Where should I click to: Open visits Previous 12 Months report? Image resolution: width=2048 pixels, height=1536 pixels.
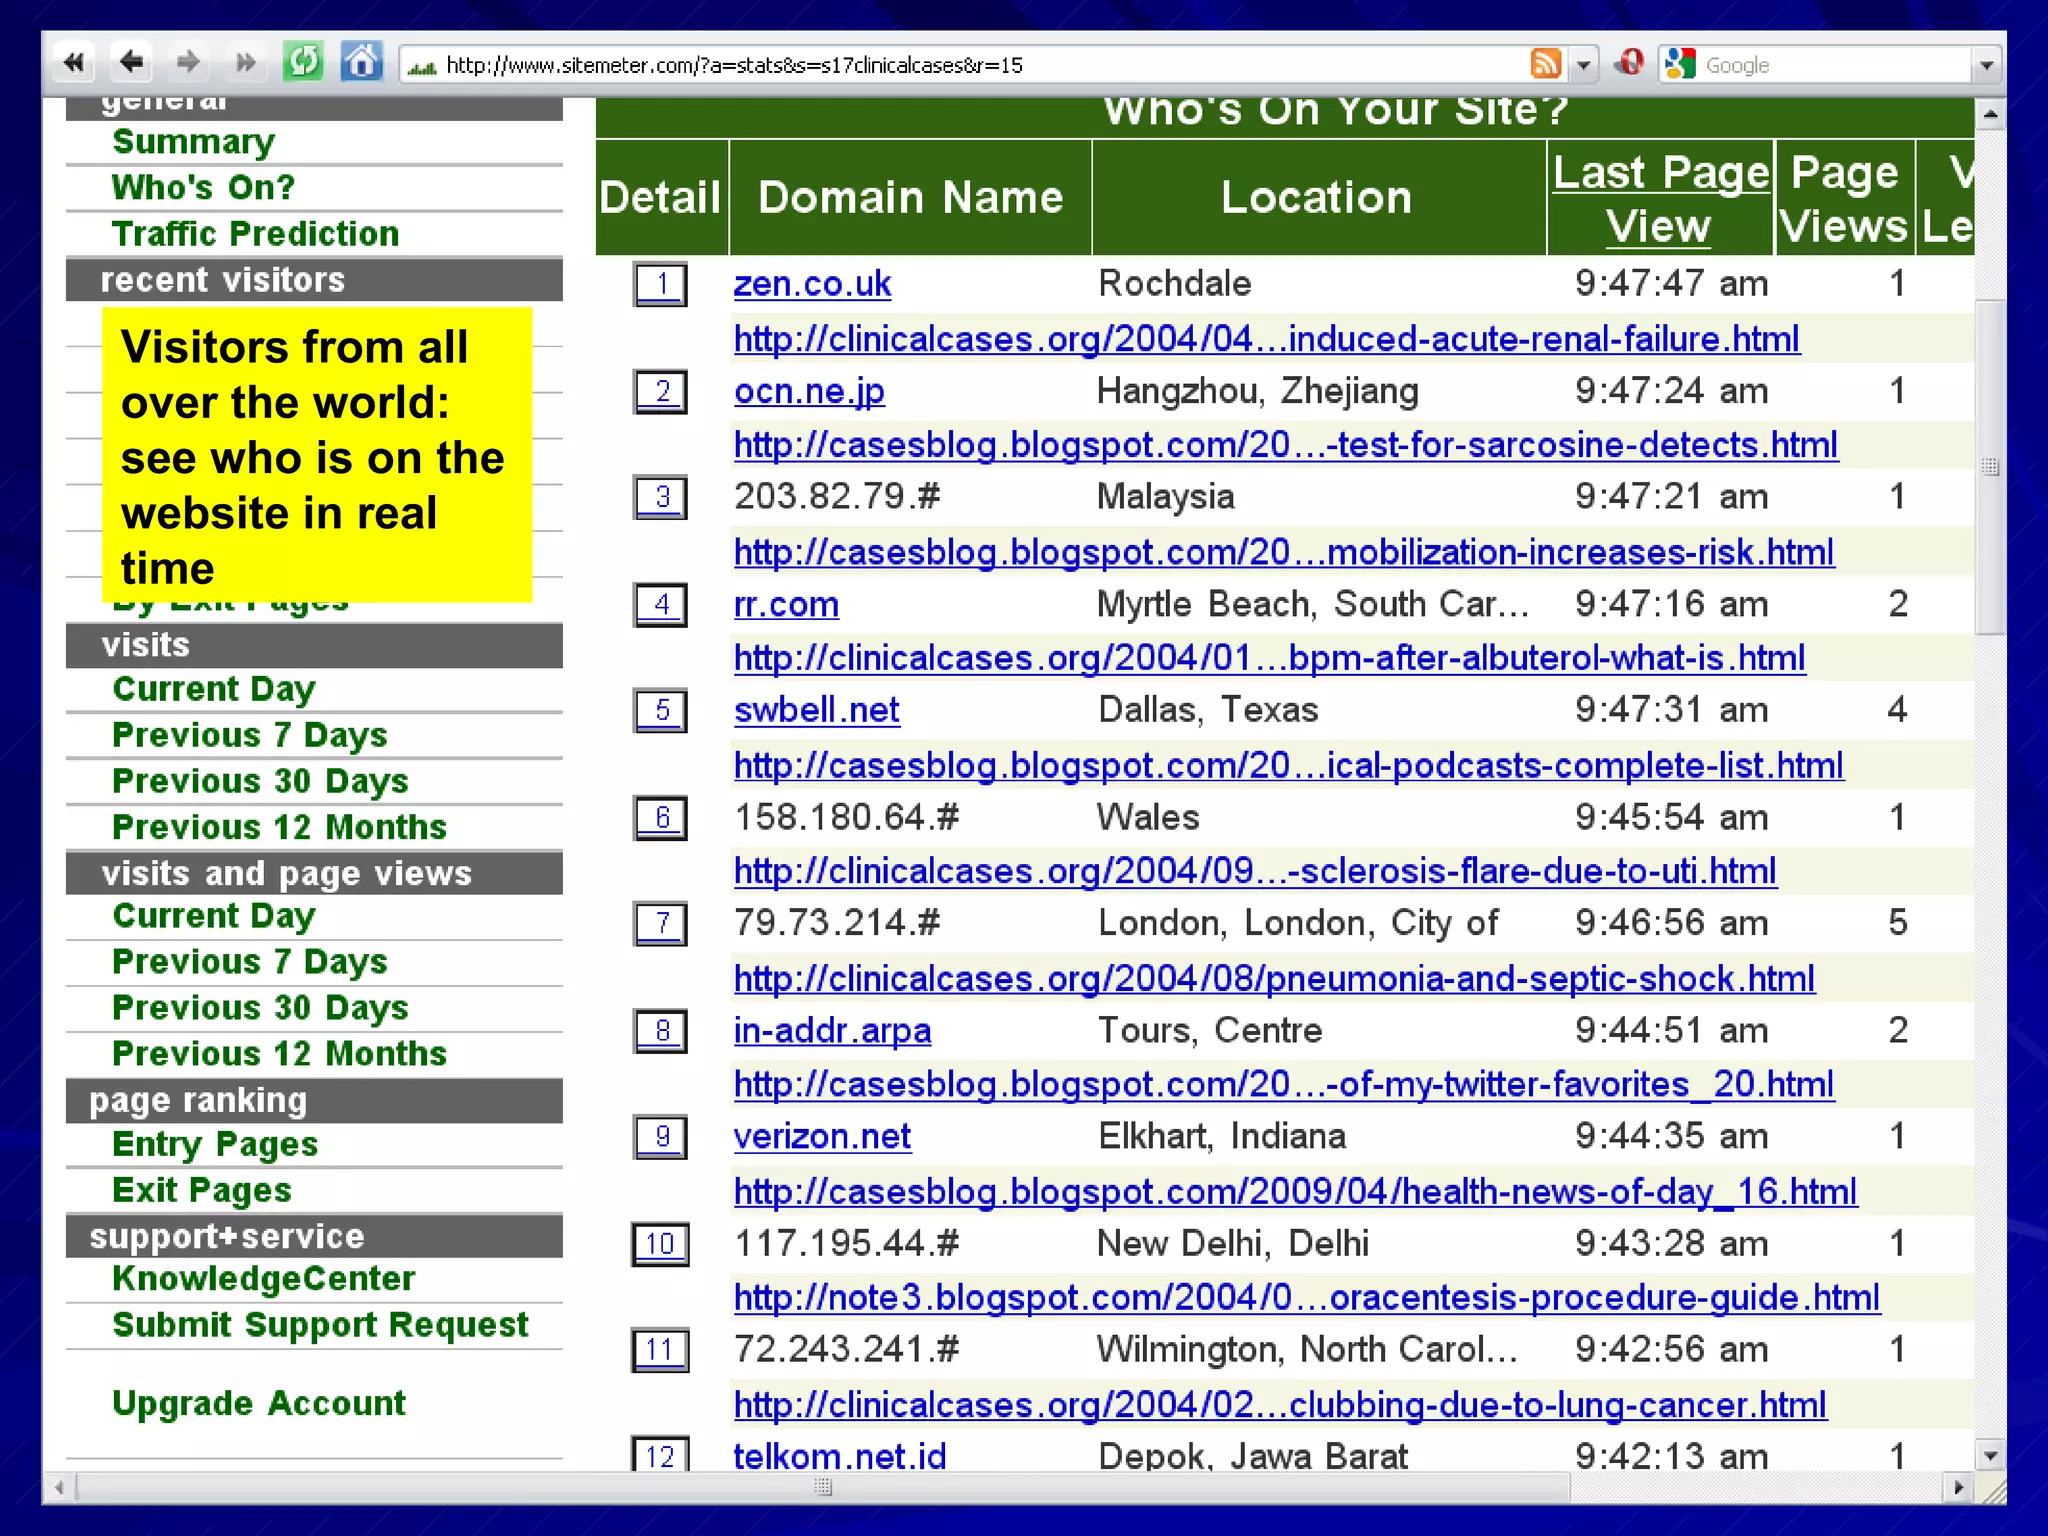(x=279, y=827)
